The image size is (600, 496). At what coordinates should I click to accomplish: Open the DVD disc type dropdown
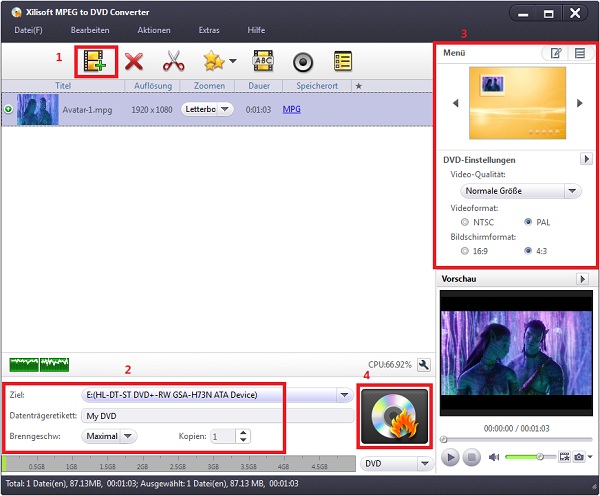tap(397, 463)
